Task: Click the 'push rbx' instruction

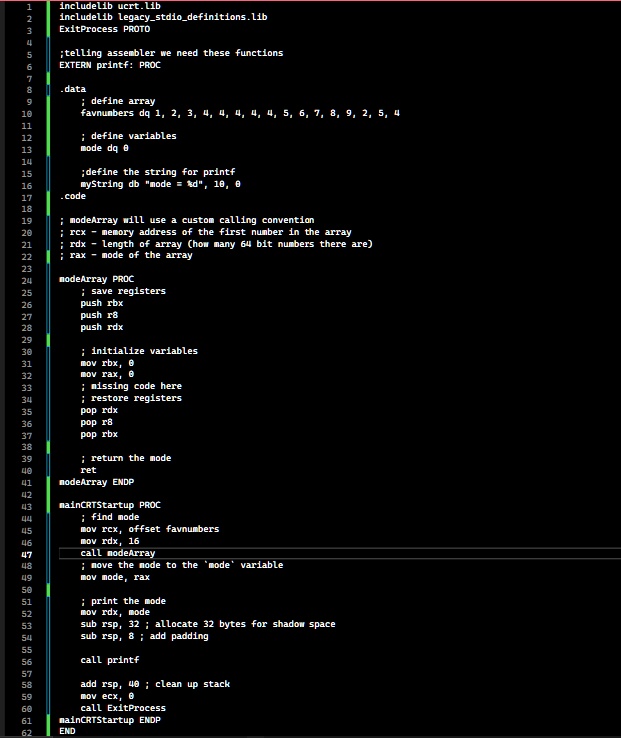Action: pos(102,303)
